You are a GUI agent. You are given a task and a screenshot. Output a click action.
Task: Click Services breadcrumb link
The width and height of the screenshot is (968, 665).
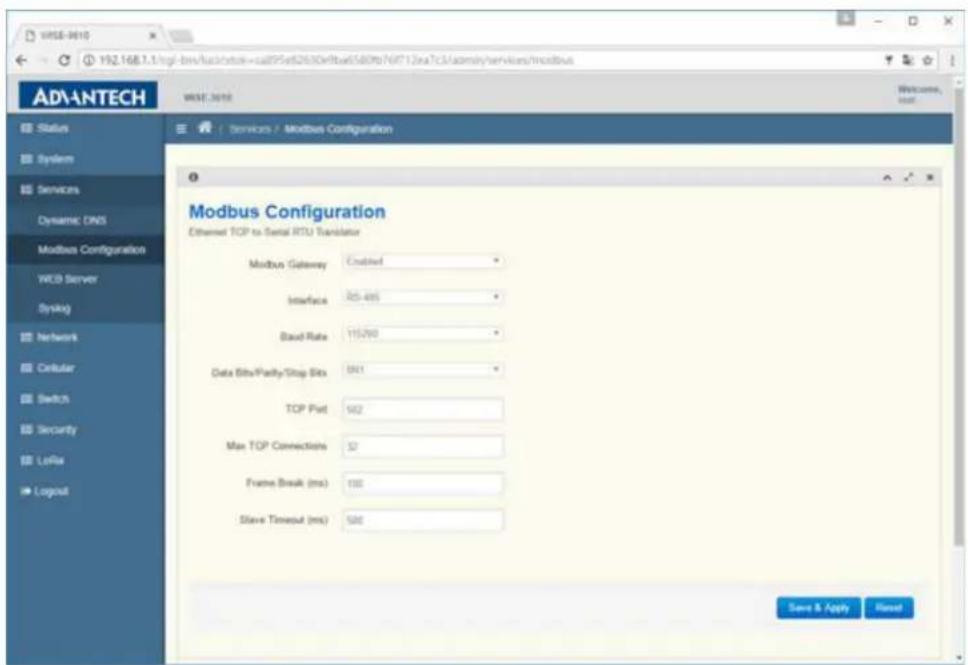(x=249, y=129)
